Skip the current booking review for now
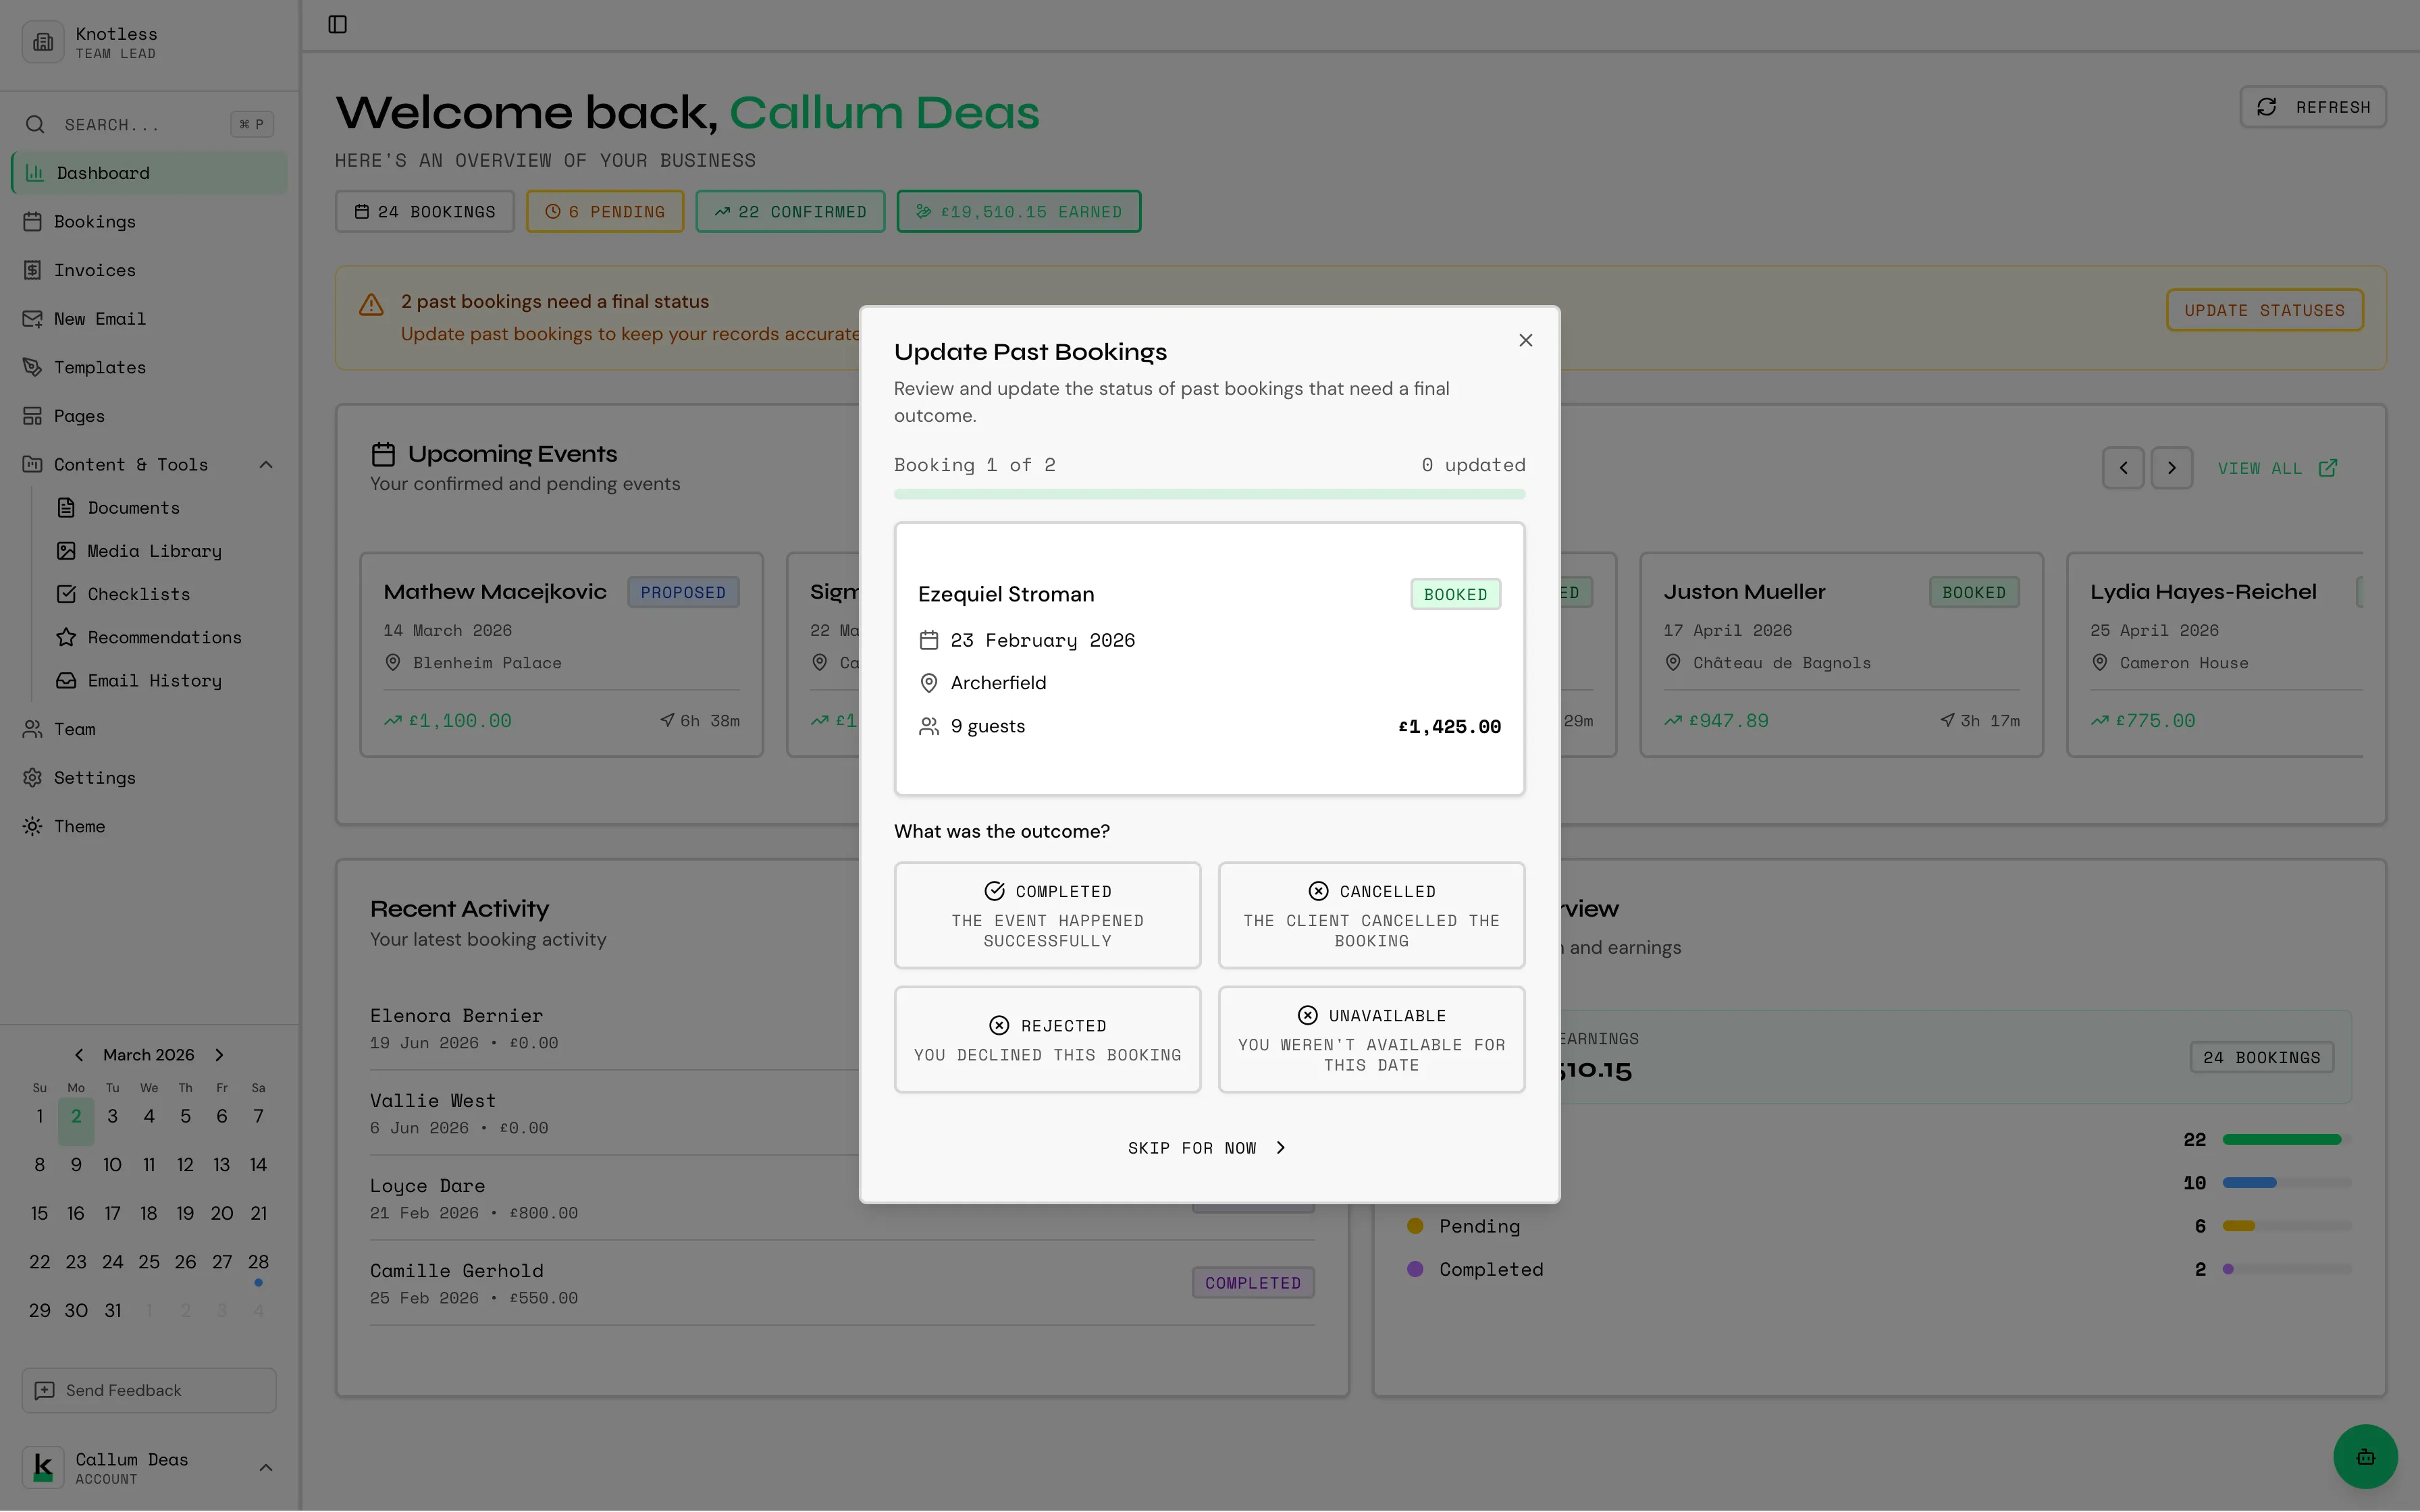This screenshot has width=2420, height=1512. tap(1207, 1147)
